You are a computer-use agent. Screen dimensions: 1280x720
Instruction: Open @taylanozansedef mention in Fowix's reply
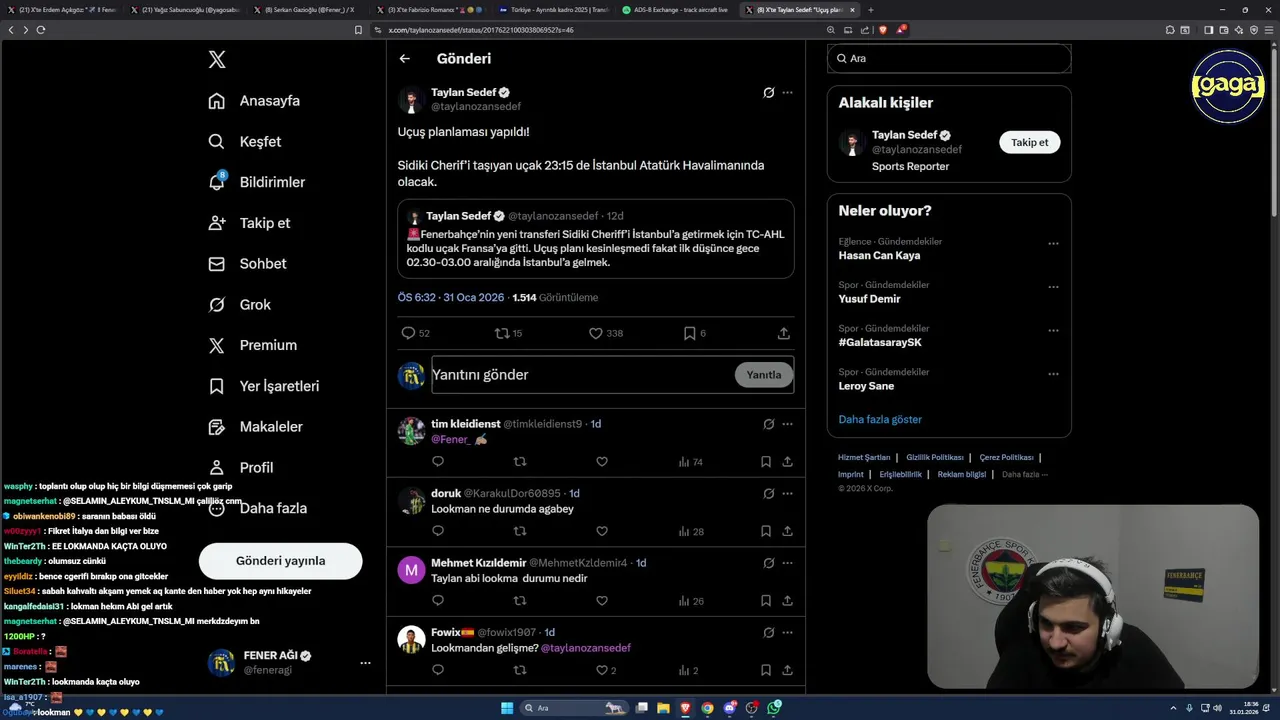pyautogui.click(x=586, y=648)
